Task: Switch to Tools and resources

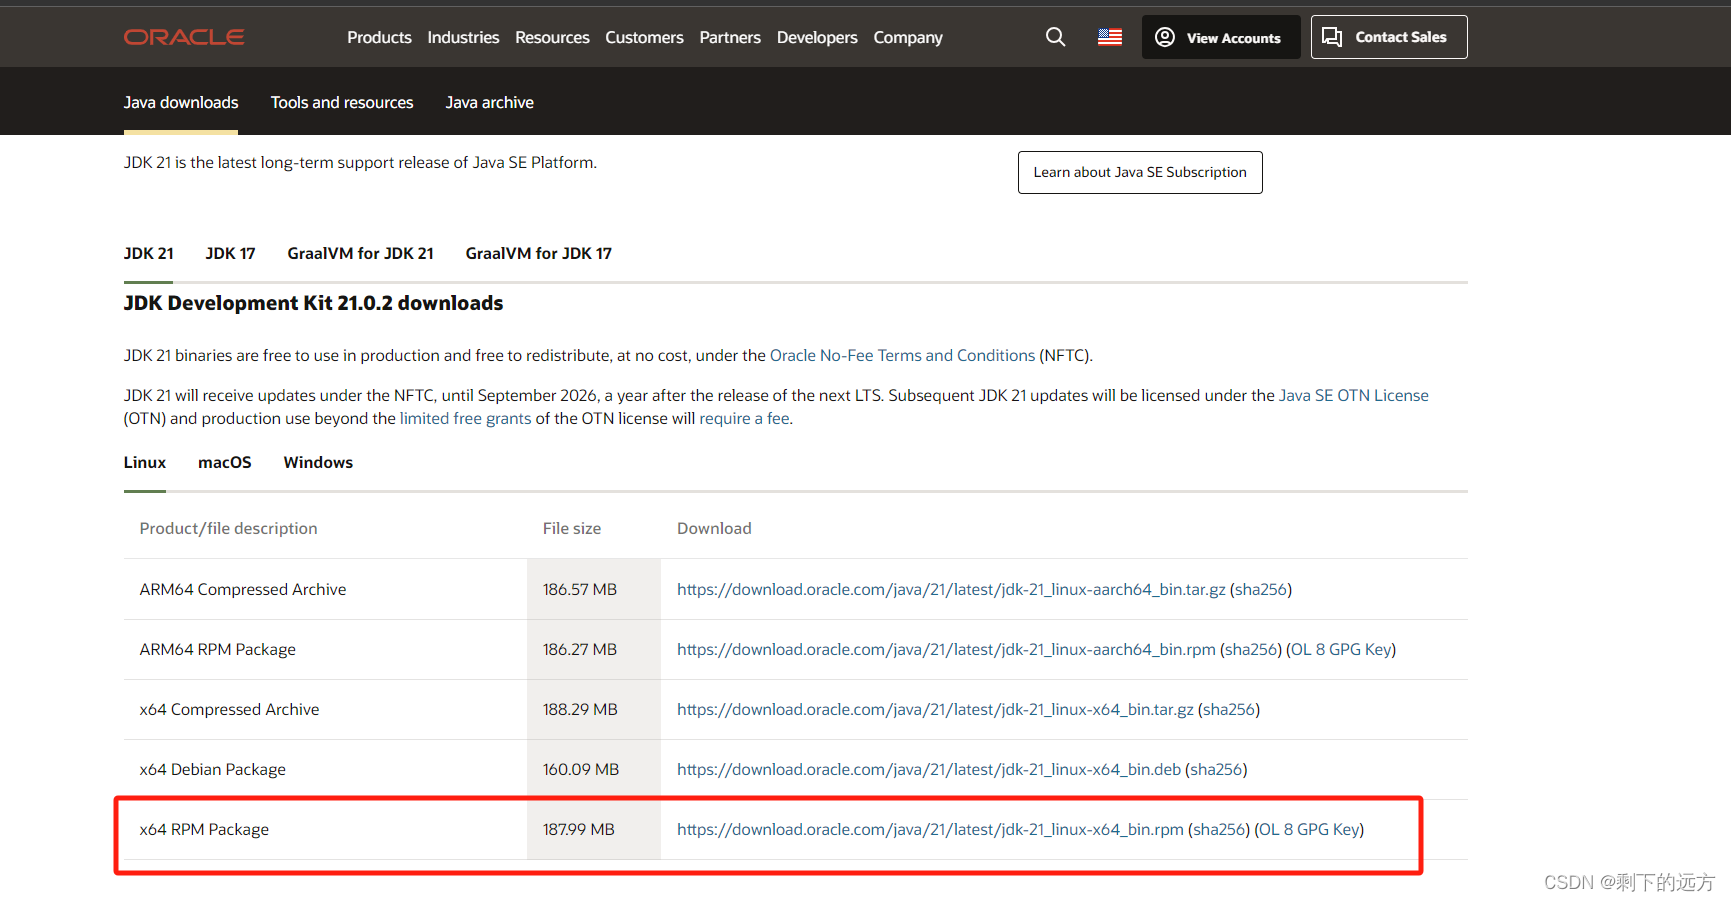Action: tap(342, 102)
